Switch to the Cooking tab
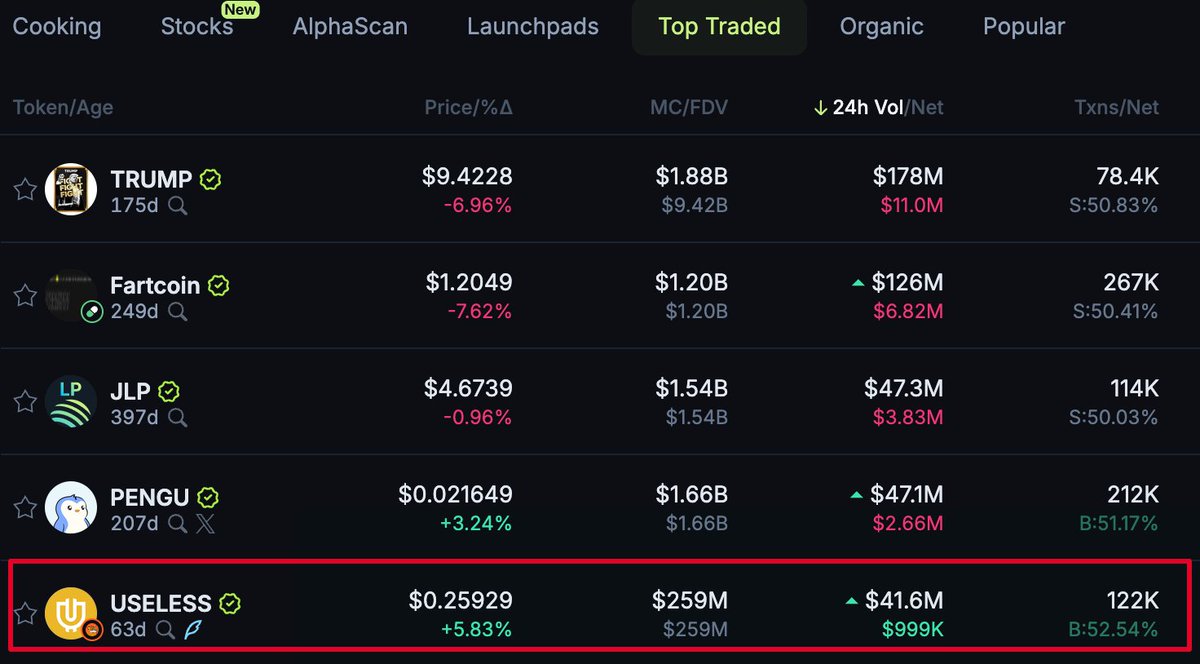 57,26
